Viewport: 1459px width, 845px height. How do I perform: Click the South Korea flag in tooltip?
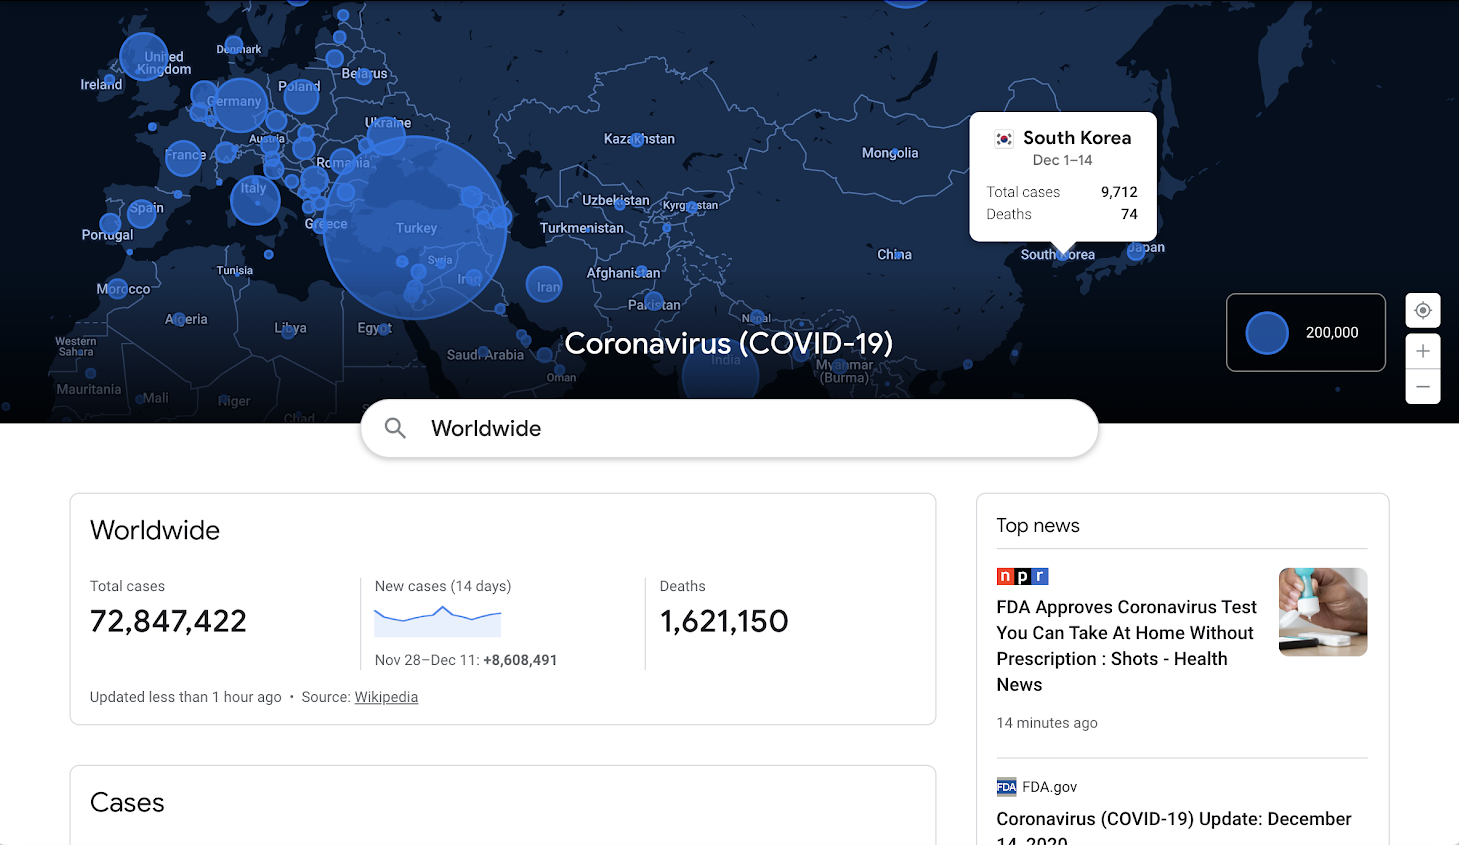pyautogui.click(x=1004, y=139)
